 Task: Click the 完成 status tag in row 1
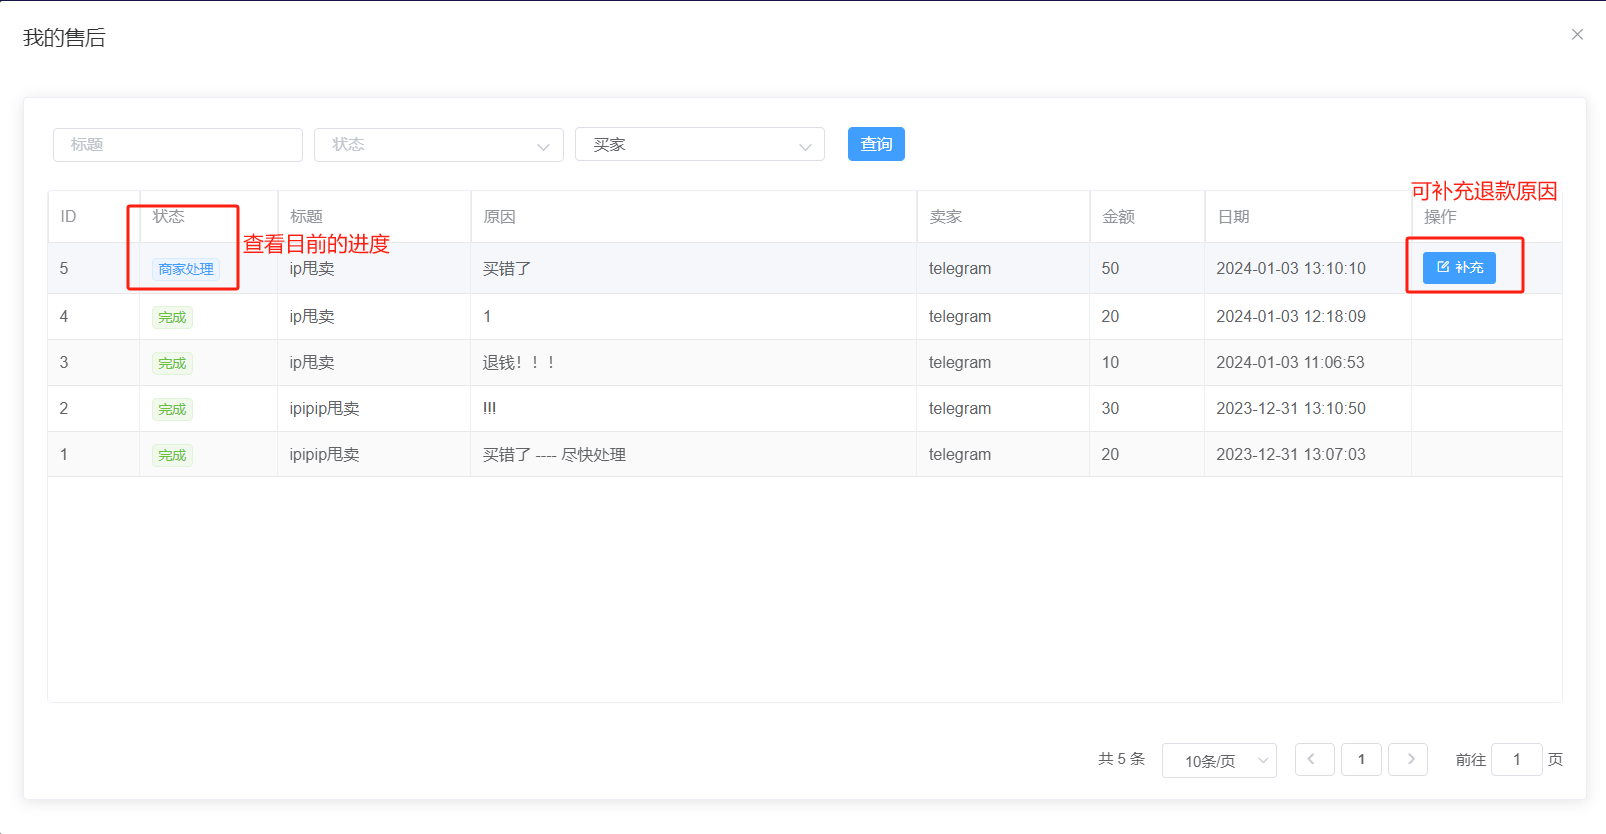172,455
